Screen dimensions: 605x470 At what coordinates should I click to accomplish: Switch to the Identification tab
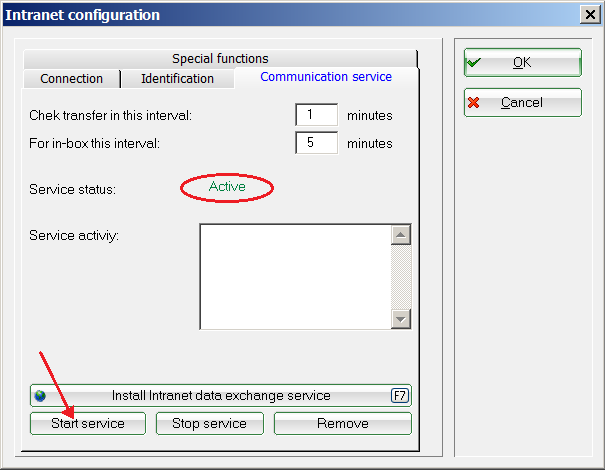[x=177, y=79]
